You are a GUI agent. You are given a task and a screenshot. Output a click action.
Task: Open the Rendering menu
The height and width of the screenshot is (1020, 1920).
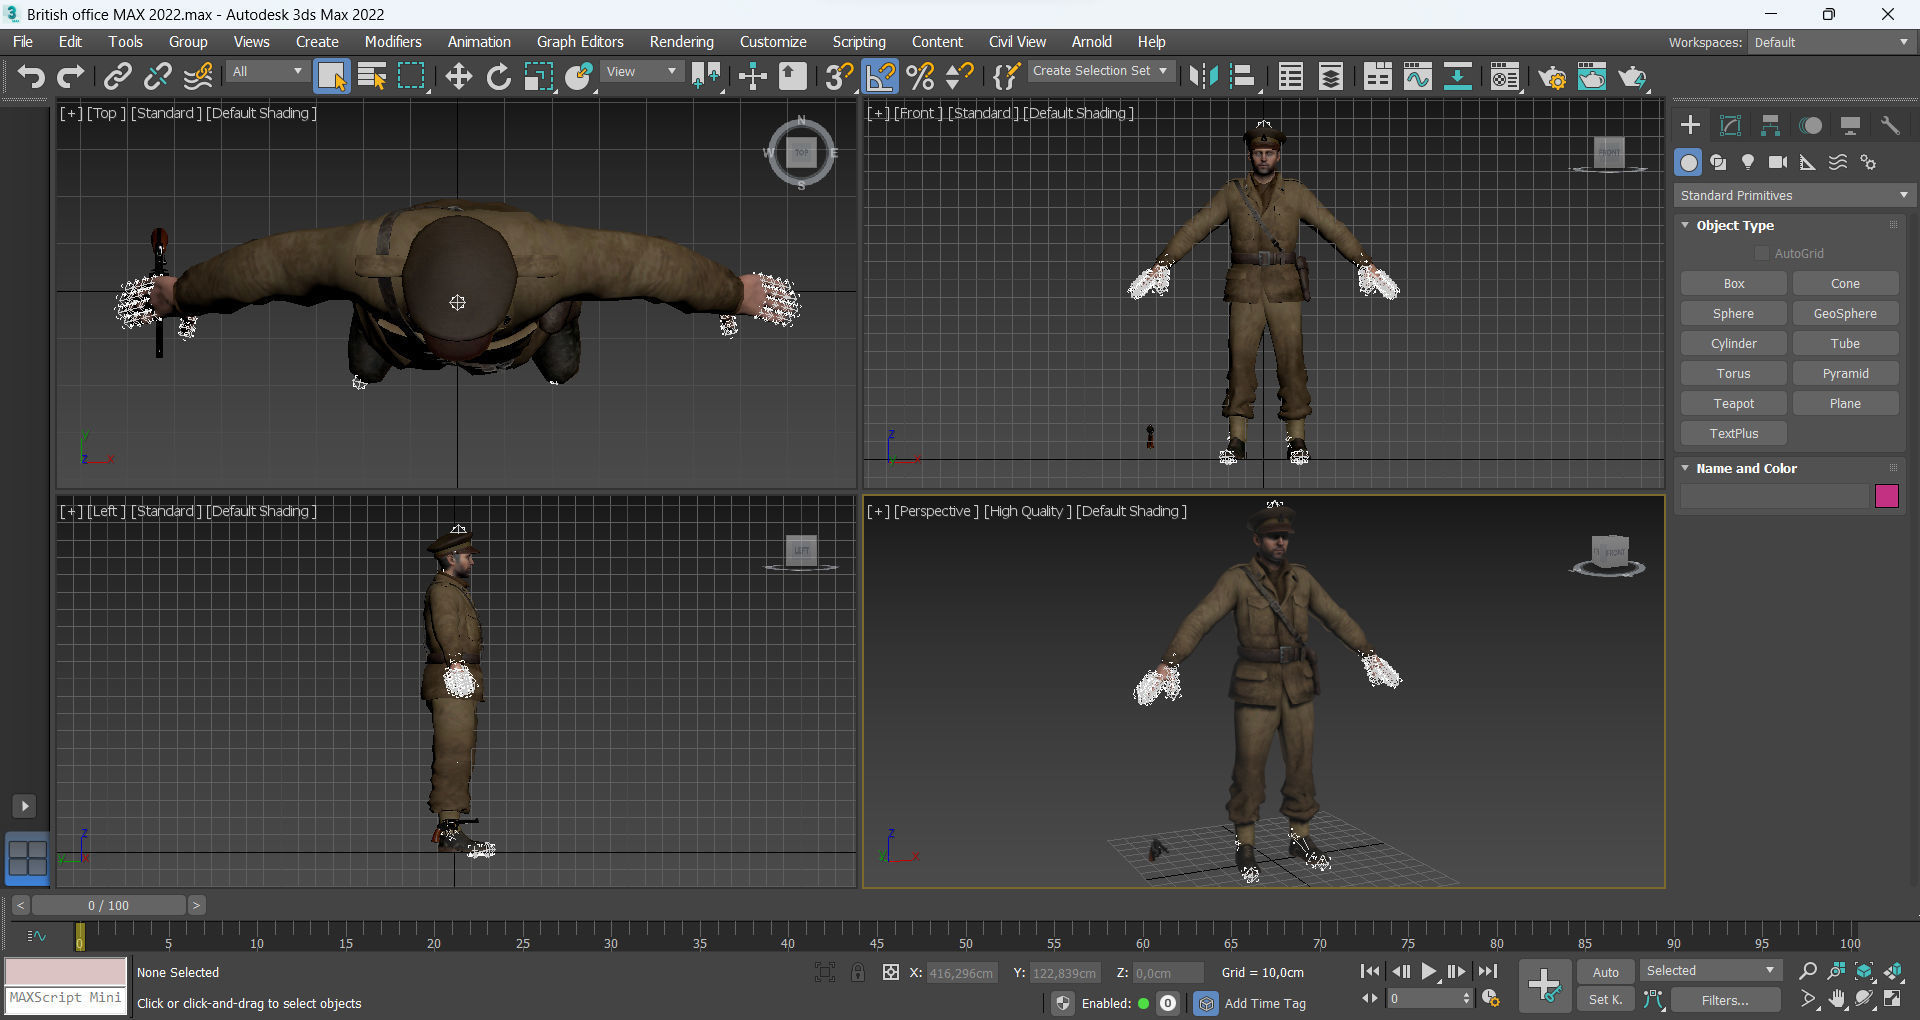click(682, 42)
